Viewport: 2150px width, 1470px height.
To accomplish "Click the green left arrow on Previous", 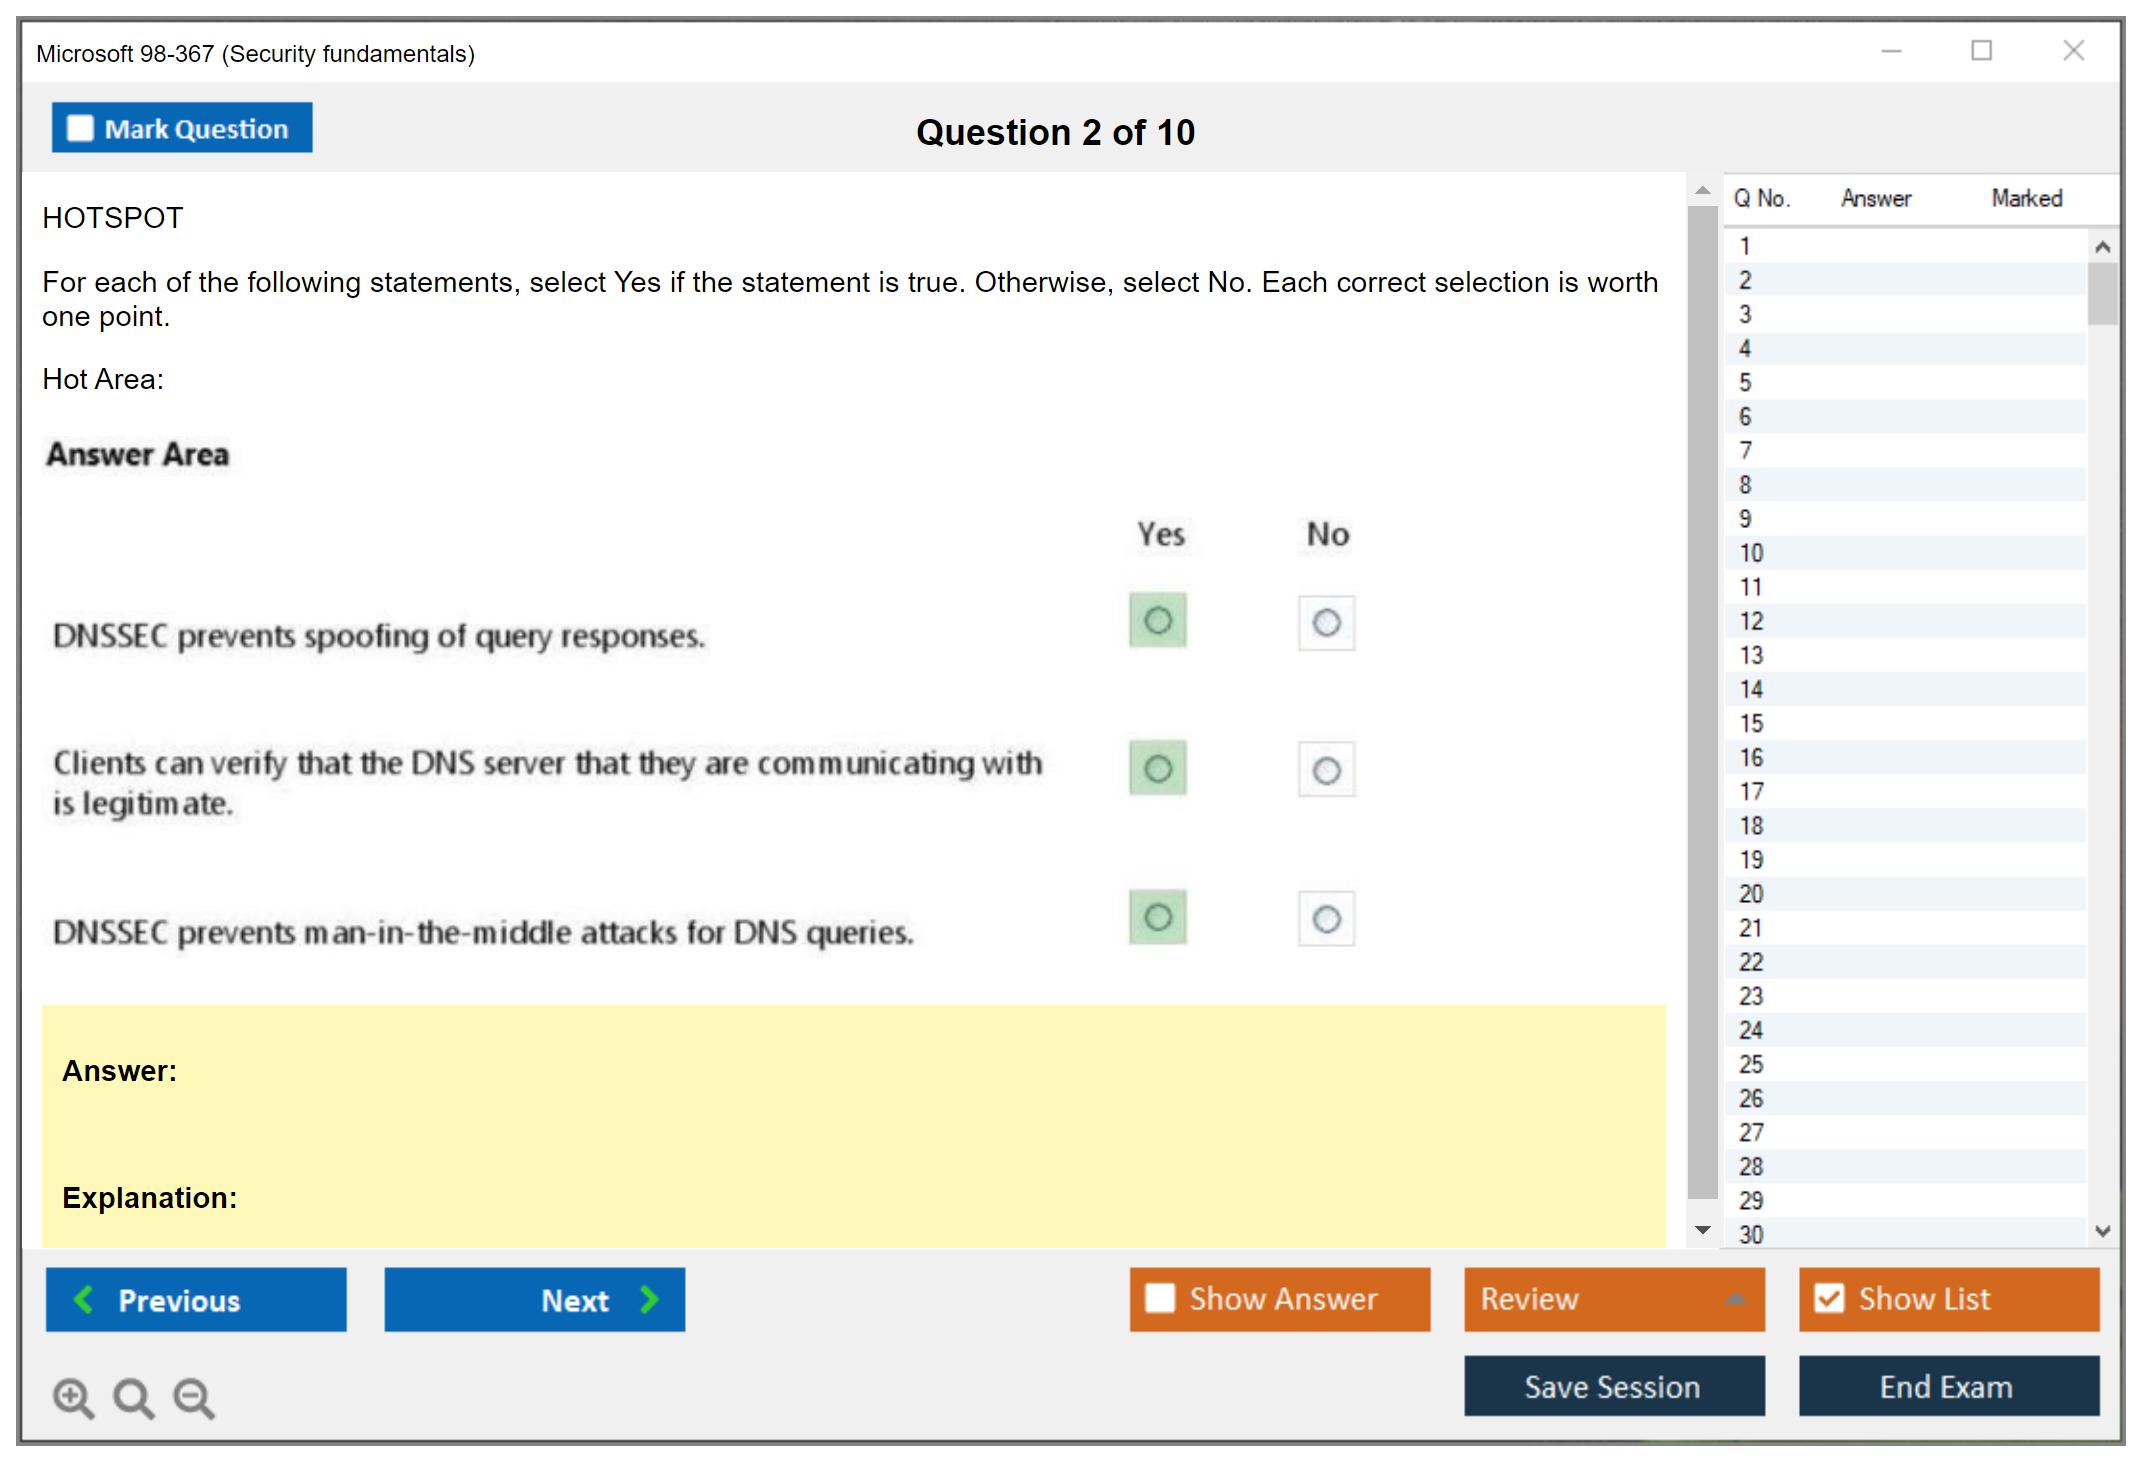I will [x=84, y=1299].
